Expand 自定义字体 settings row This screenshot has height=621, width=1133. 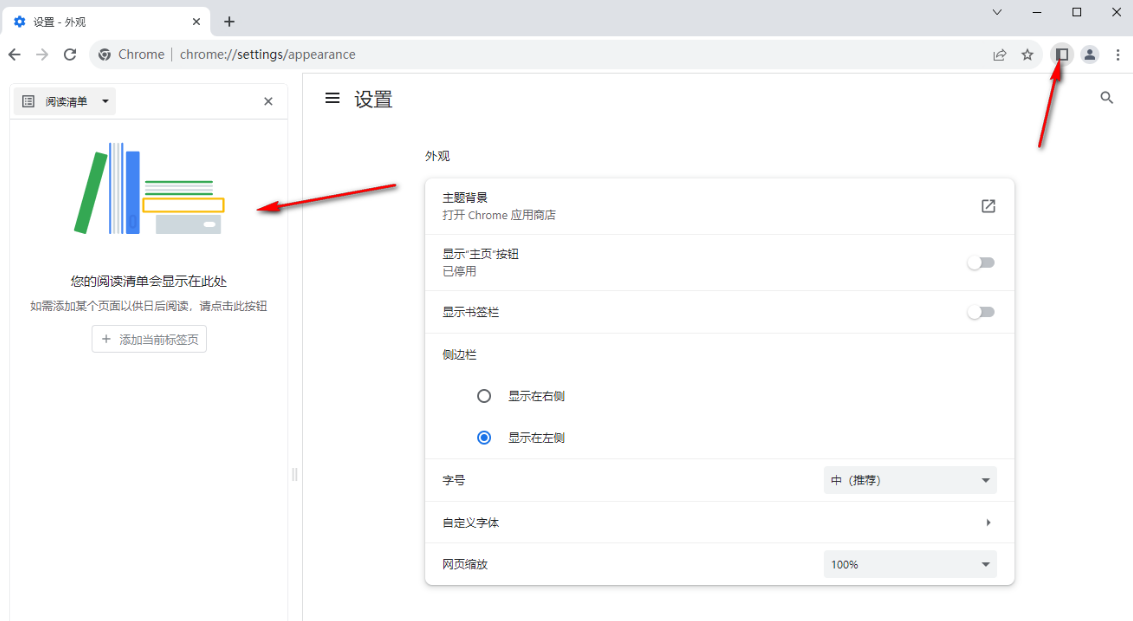[x=720, y=522]
